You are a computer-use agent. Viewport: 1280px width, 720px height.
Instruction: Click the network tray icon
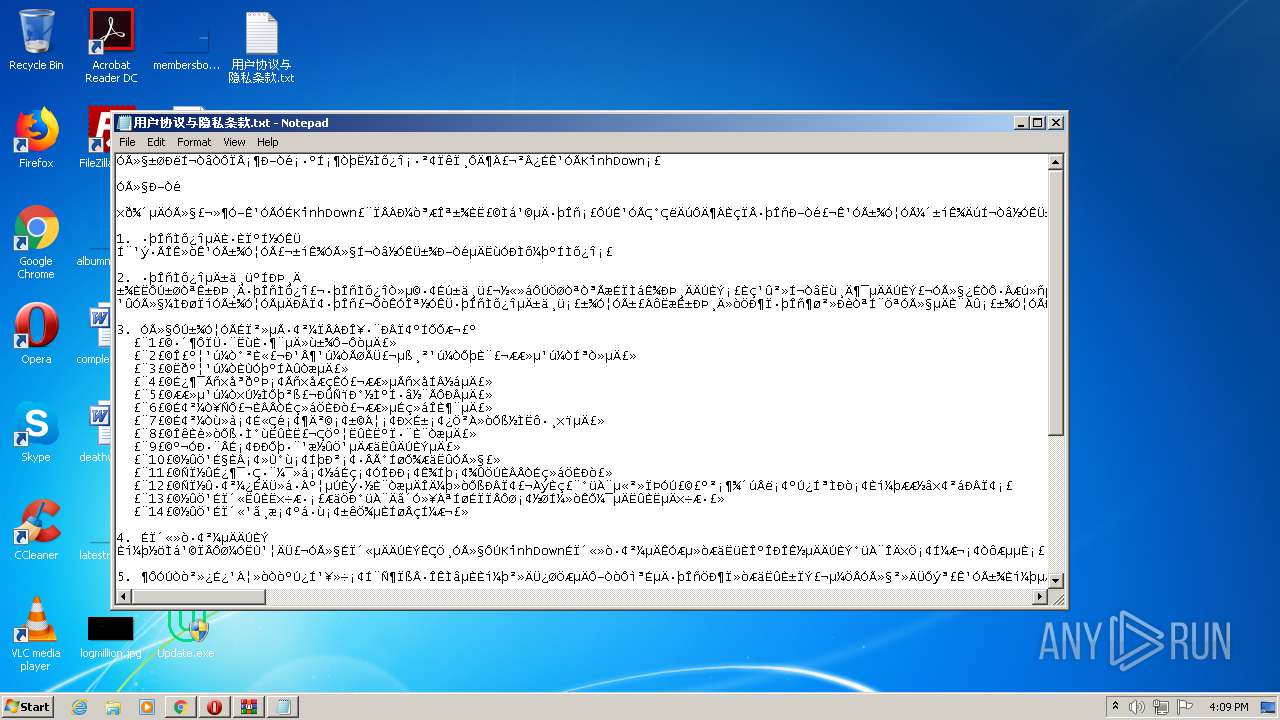(1162, 707)
